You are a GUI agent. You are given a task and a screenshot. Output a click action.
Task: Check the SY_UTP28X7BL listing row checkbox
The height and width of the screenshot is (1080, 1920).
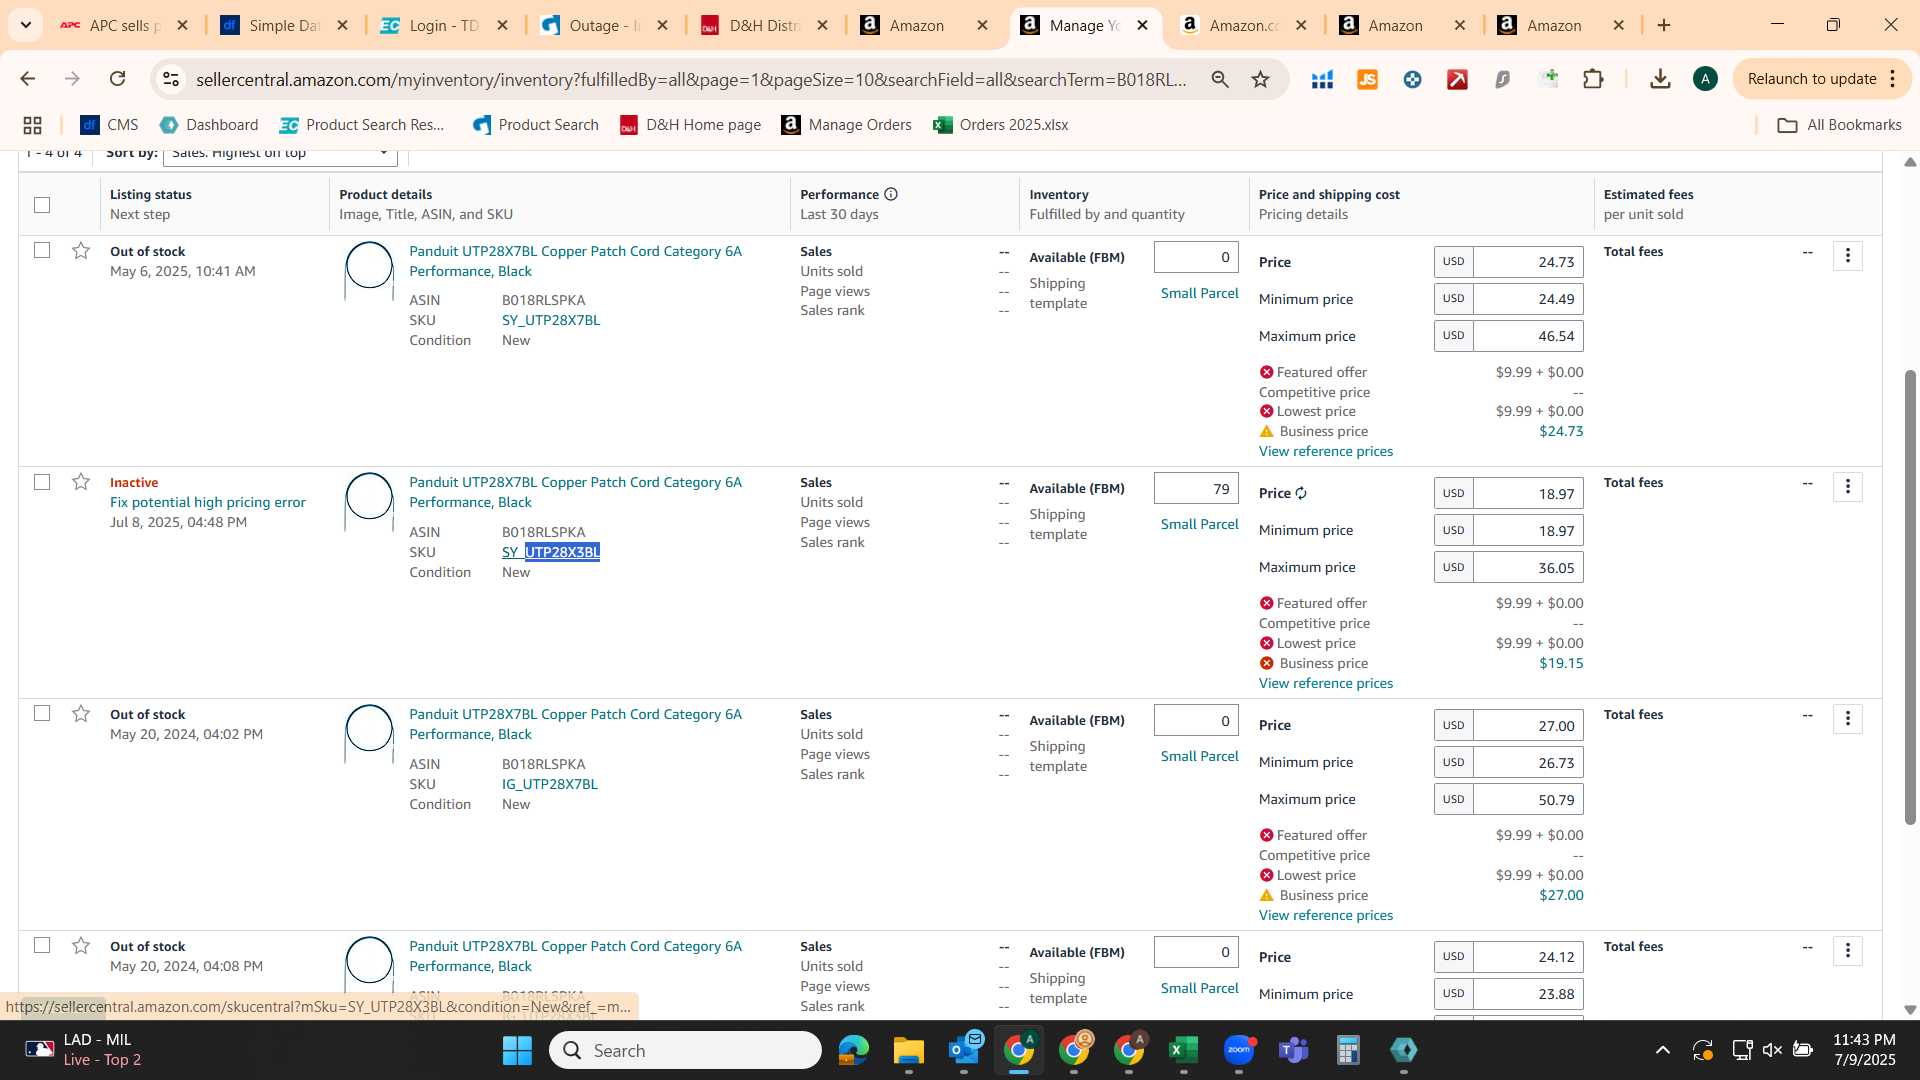tap(42, 250)
